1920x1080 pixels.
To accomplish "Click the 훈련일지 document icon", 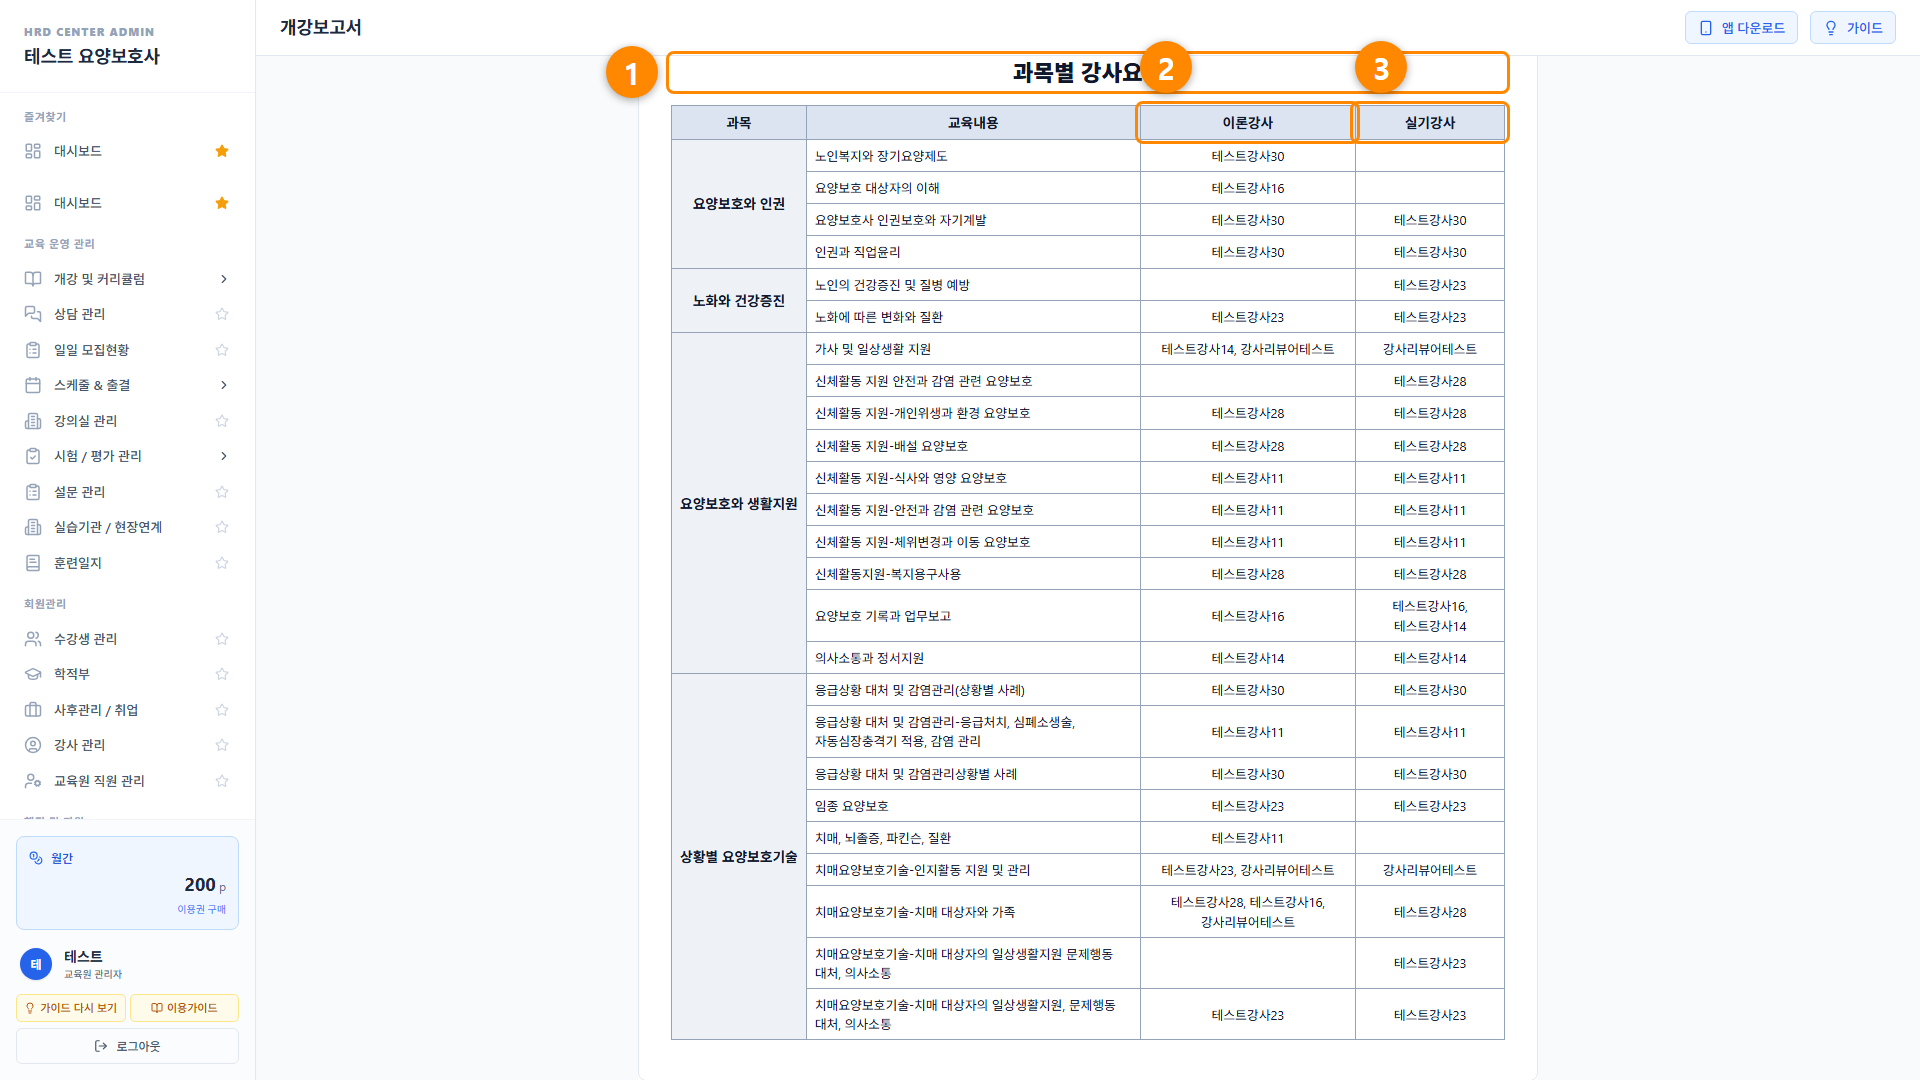I will tap(33, 563).
